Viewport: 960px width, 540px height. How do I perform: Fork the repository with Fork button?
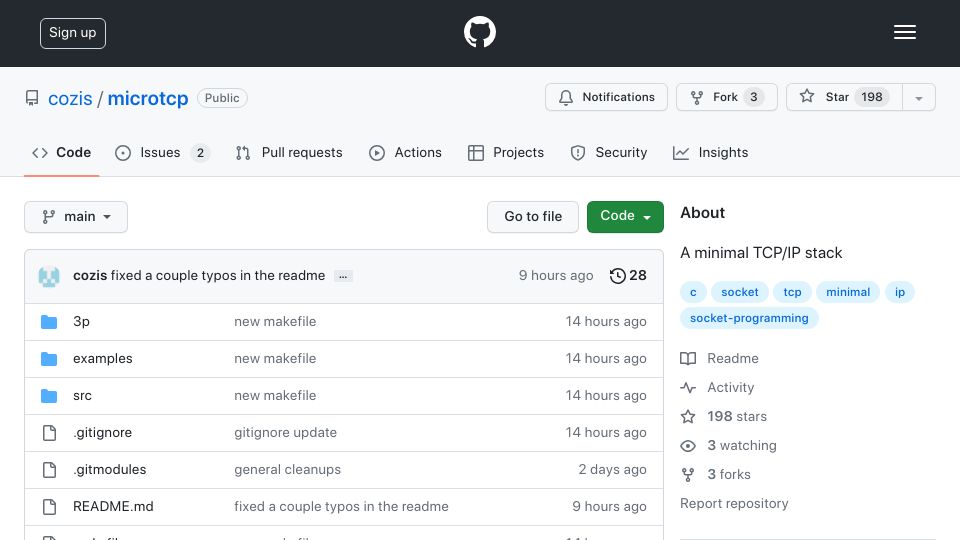pos(727,97)
